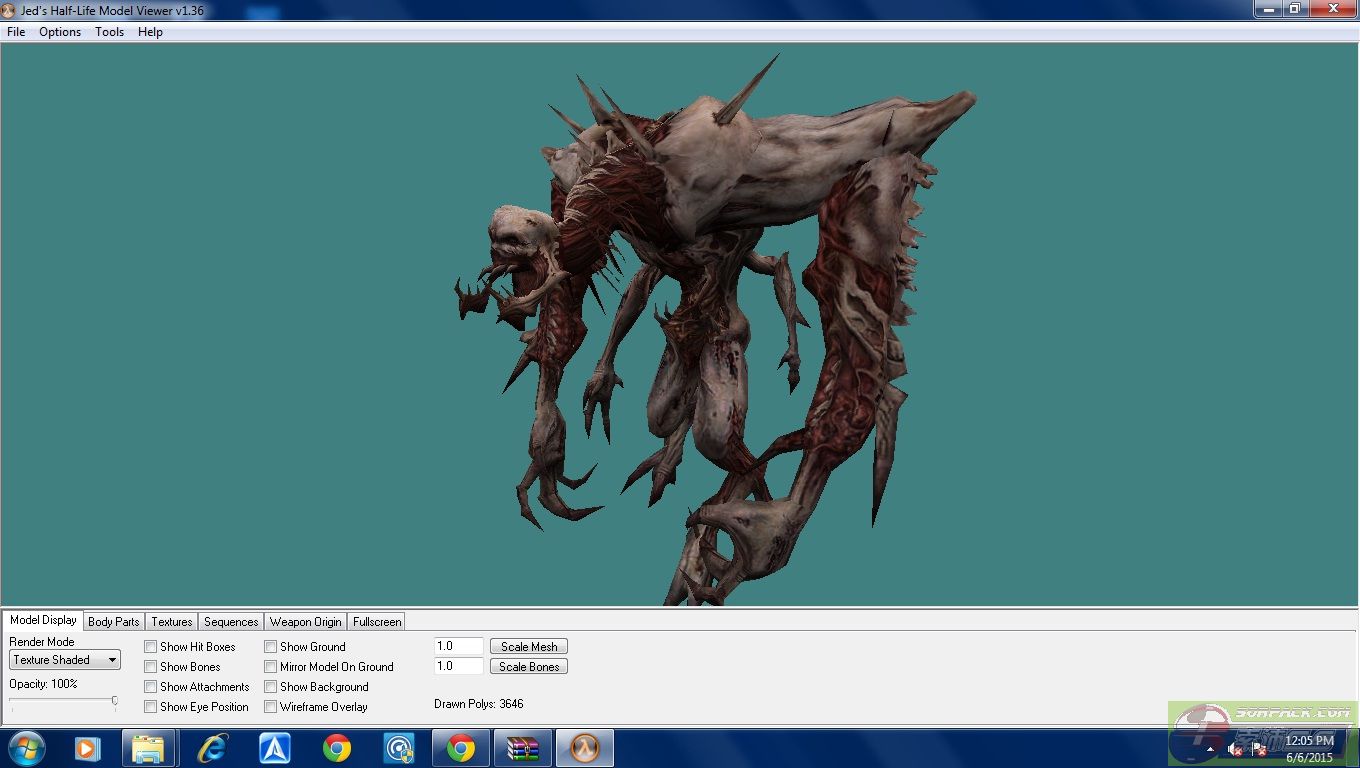Click the Scale Bones button
The height and width of the screenshot is (768, 1360).
pos(529,667)
